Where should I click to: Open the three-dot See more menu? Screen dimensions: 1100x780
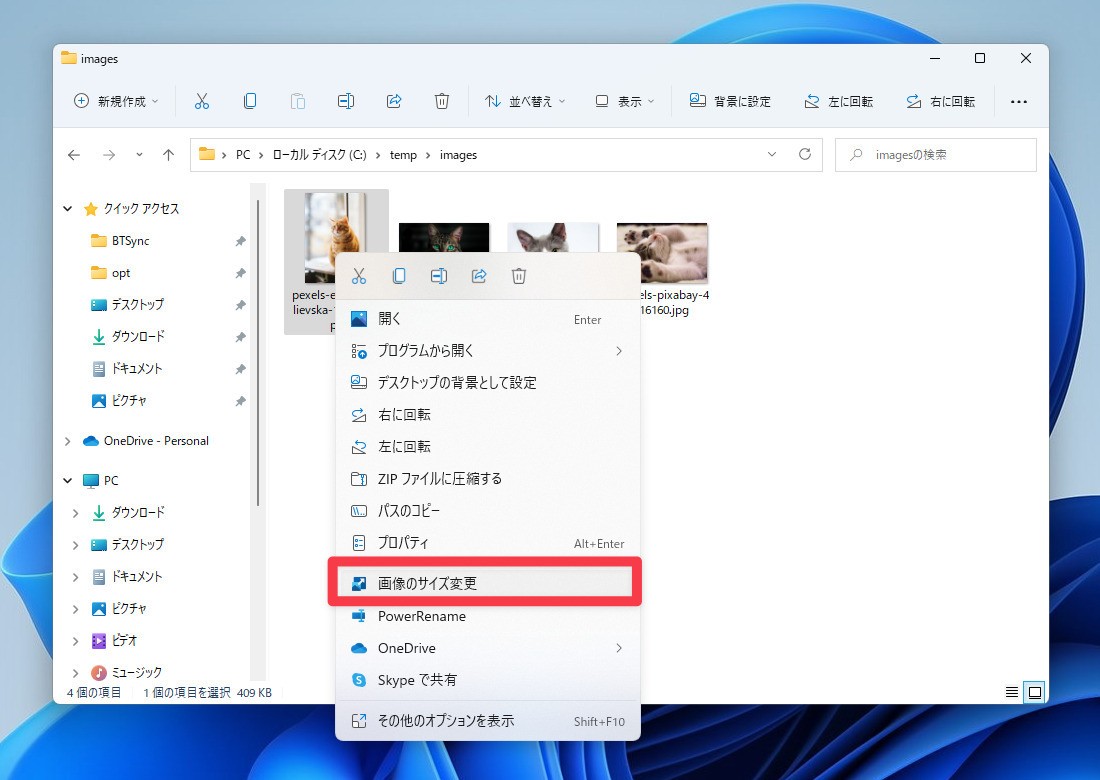click(1018, 101)
